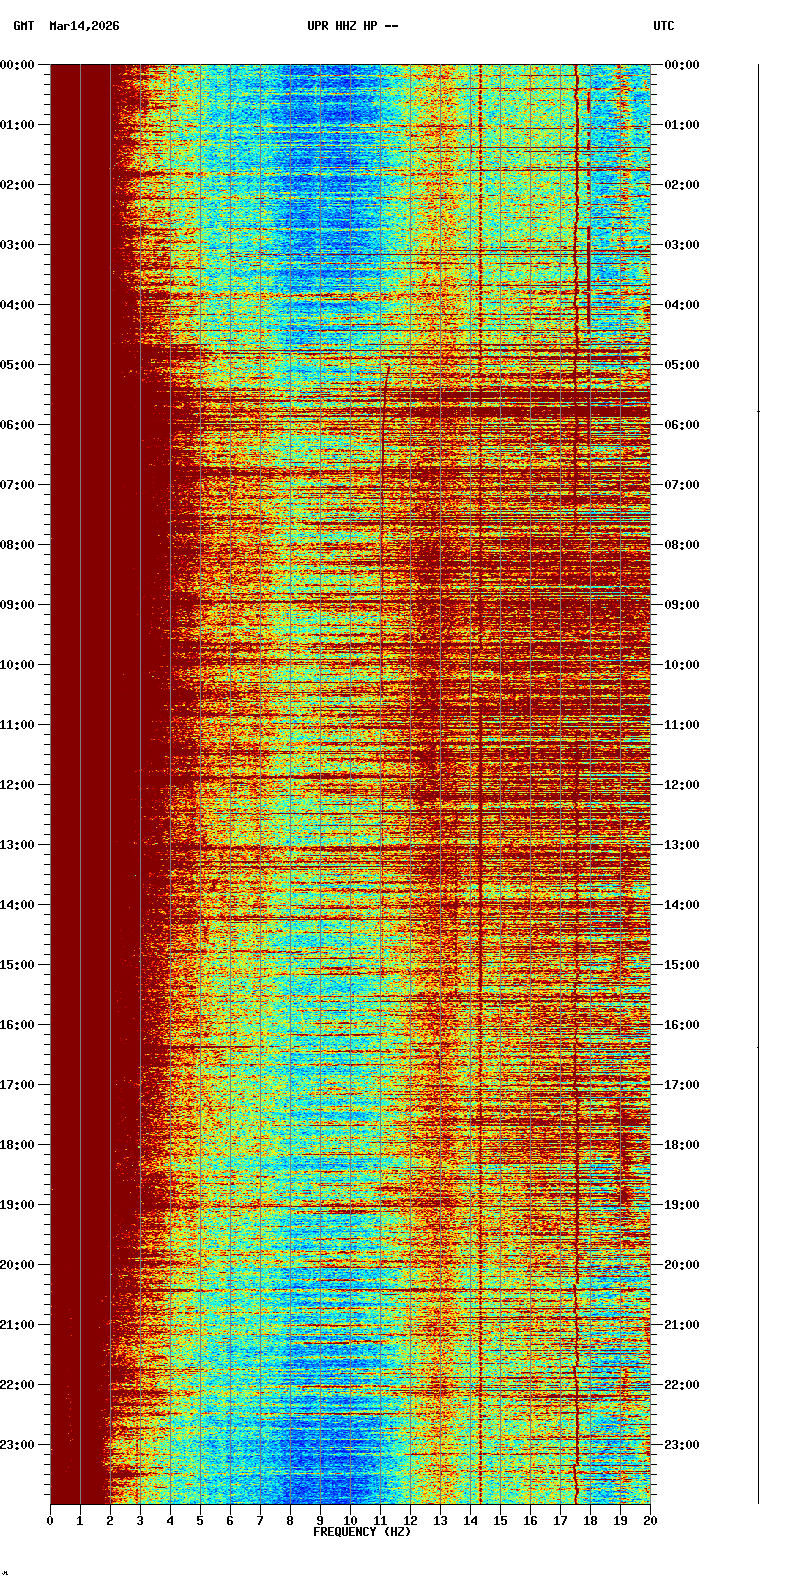Click the 17 Hz frequency tick label
This screenshot has width=802, height=1584.
(x=560, y=1521)
